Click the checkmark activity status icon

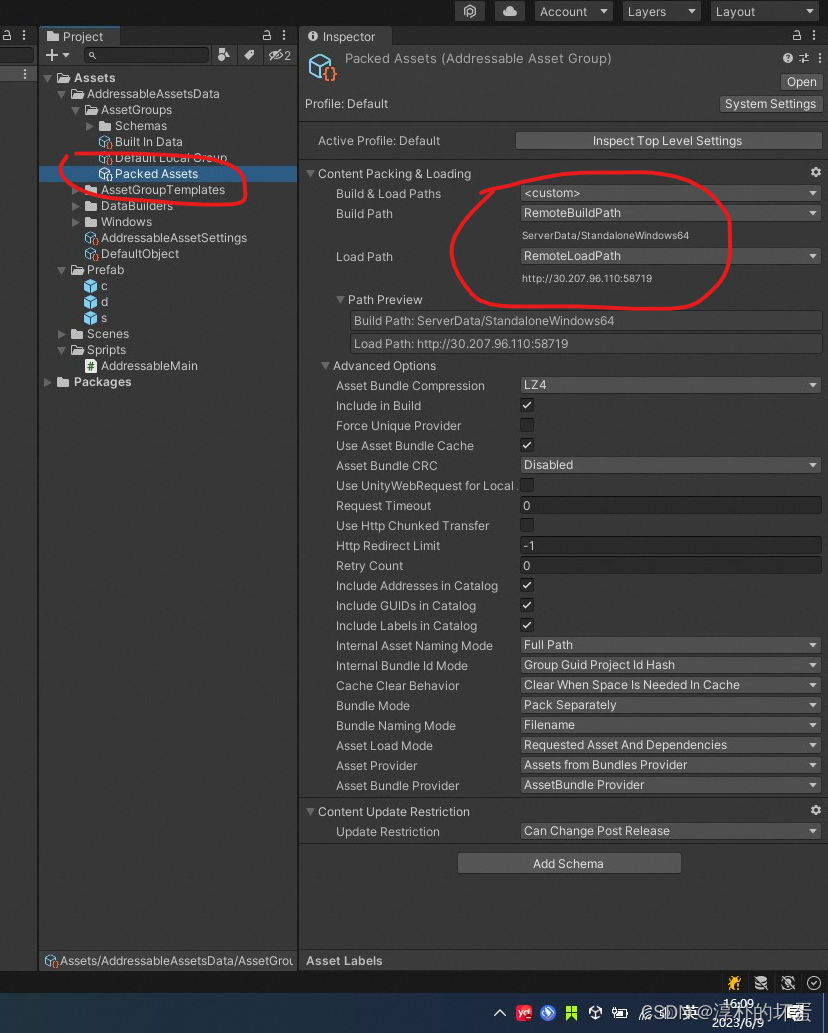(x=814, y=983)
